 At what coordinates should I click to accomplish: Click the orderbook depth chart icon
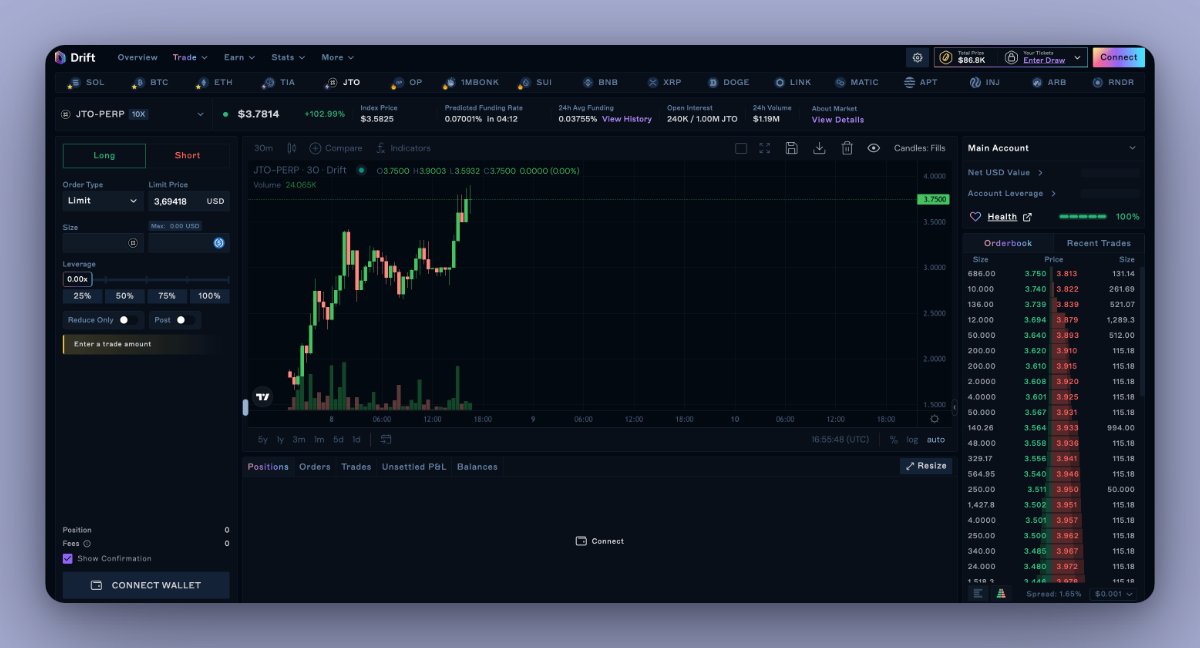(x=1001, y=593)
